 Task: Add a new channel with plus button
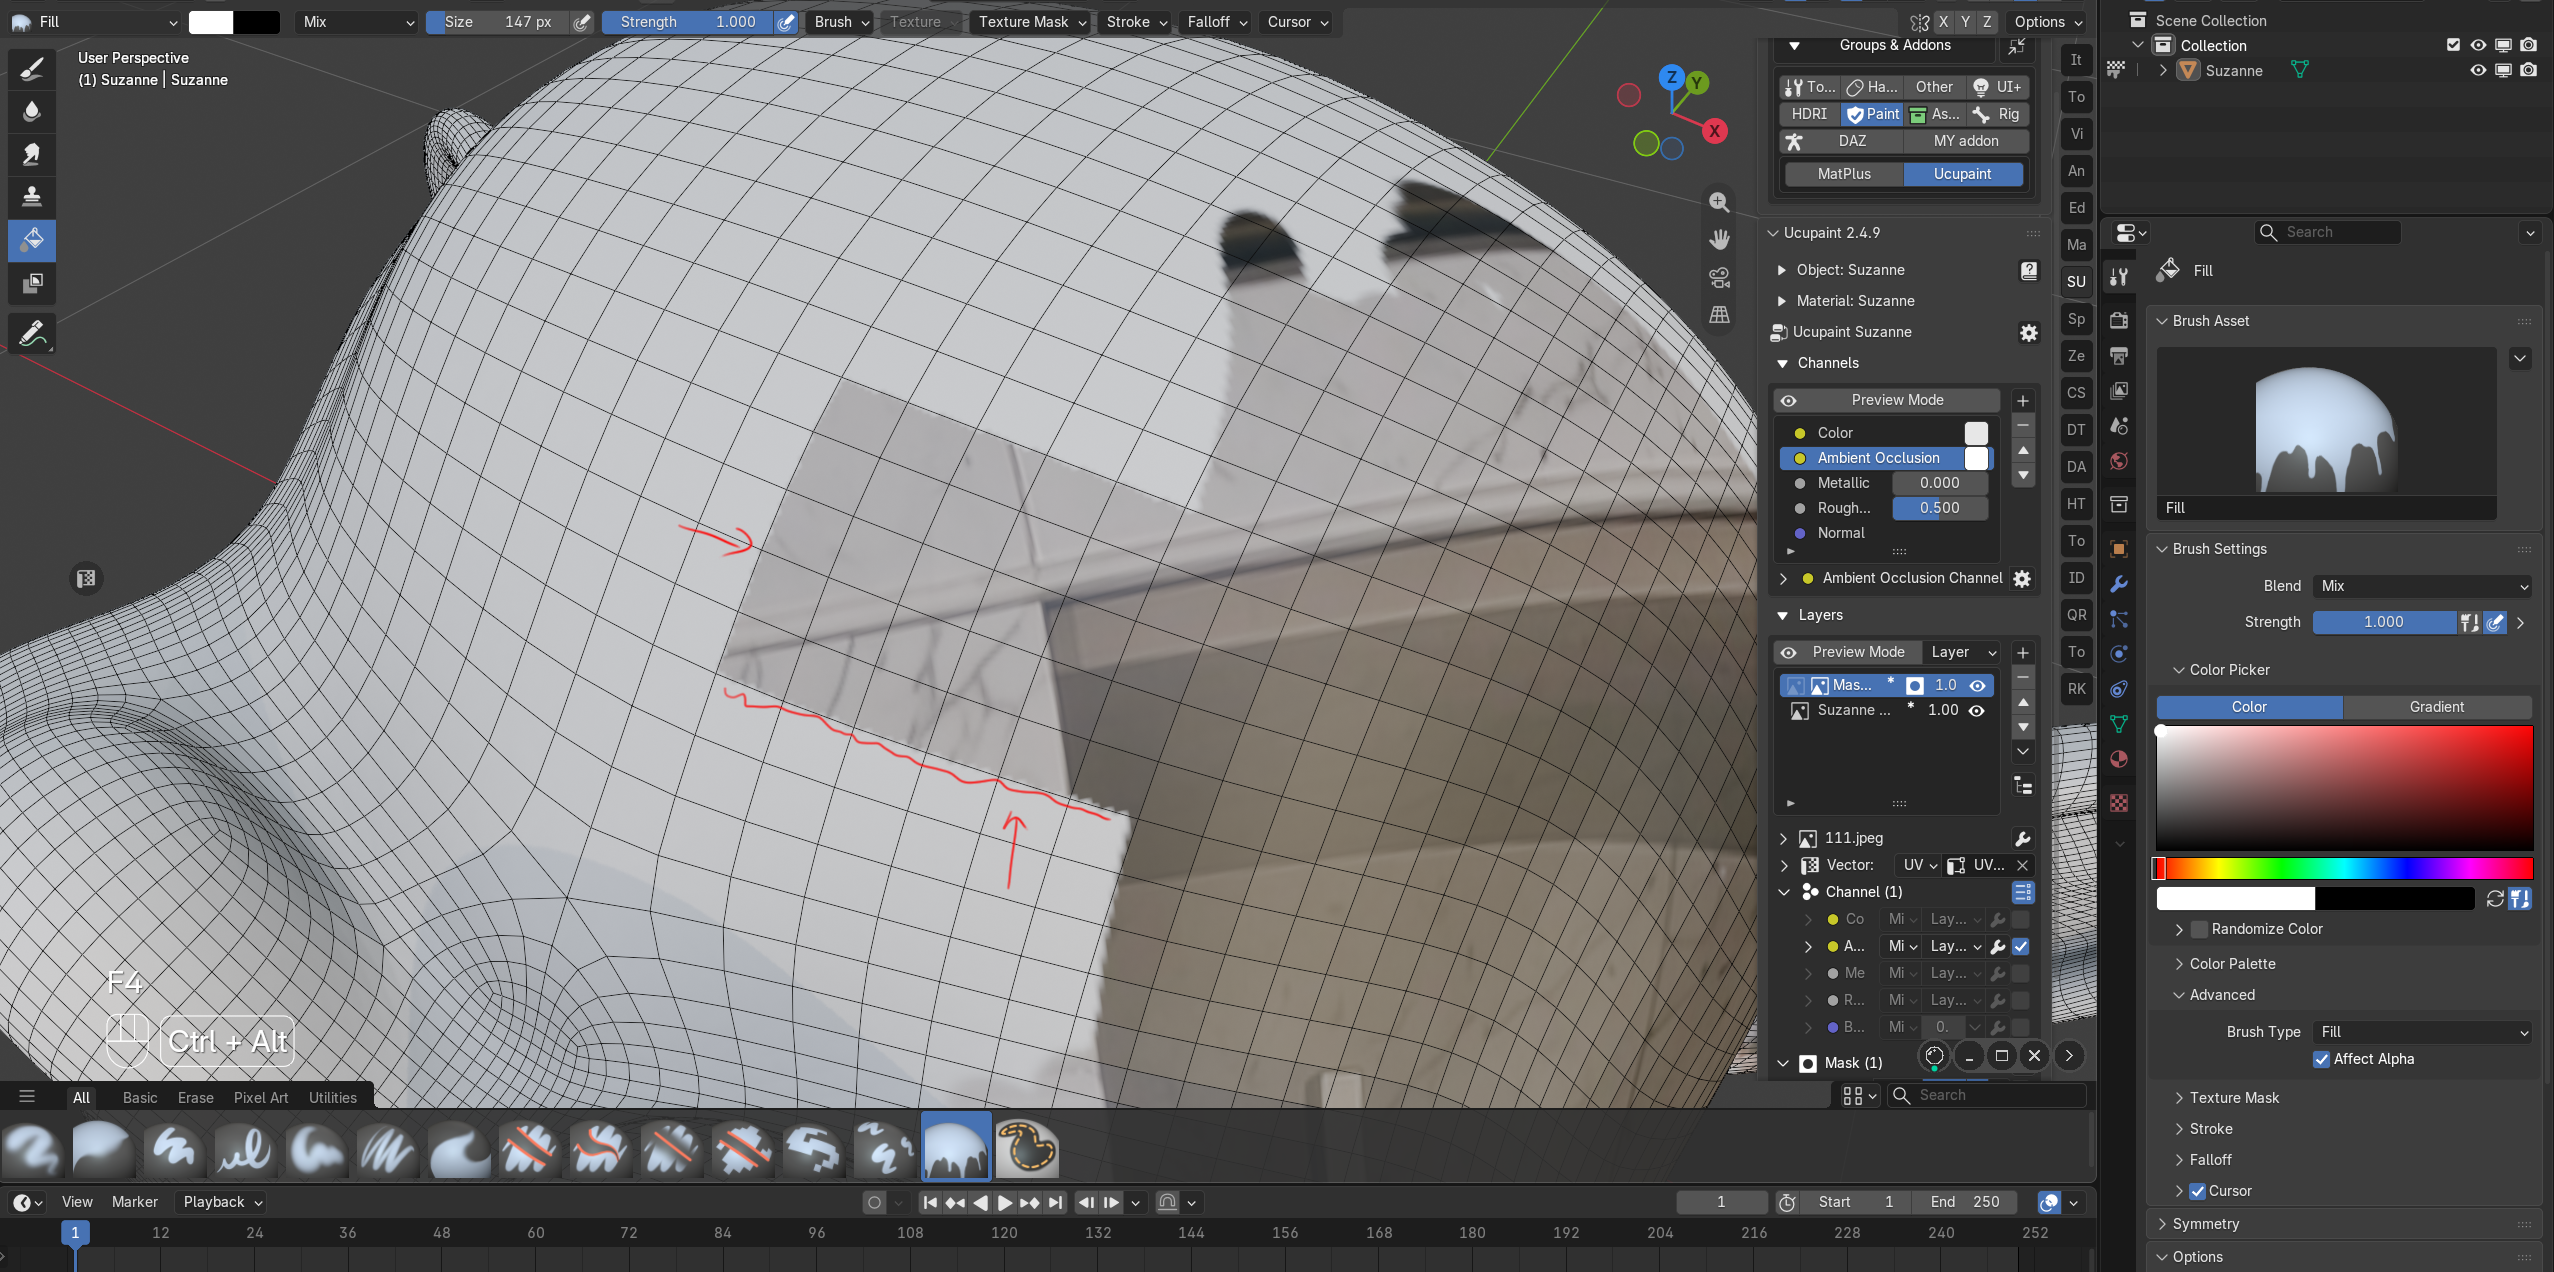2022,401
